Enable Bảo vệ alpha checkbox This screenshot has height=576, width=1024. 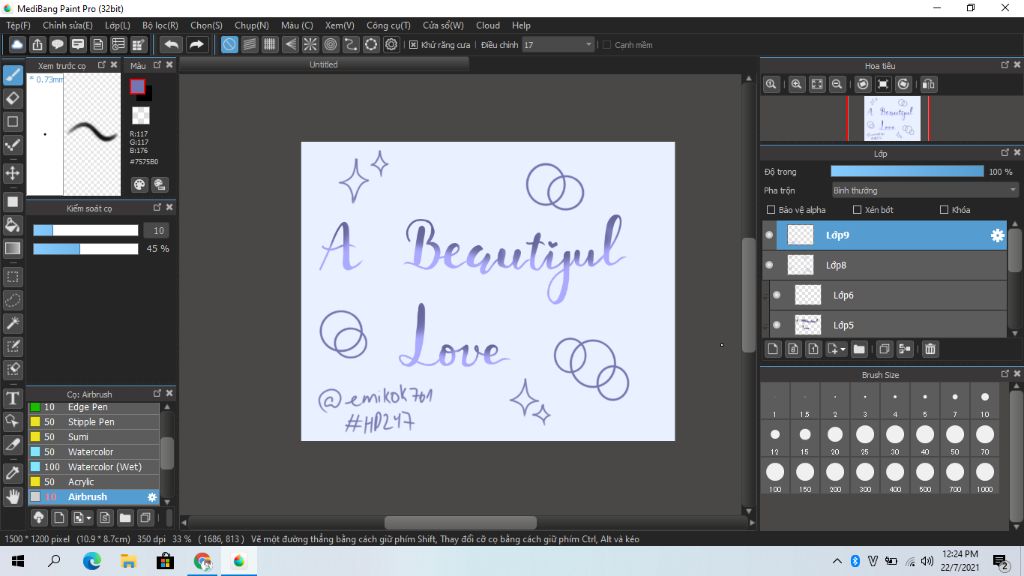pyautogui.click(x=771, y=210)
